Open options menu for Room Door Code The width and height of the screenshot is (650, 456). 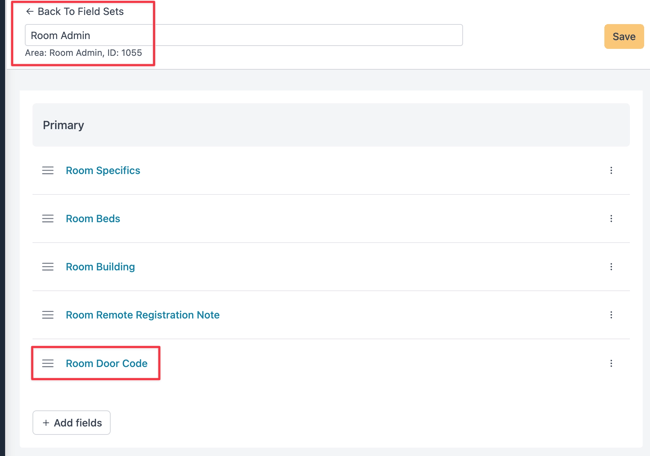pyautogui.click(x=611, y=364)
